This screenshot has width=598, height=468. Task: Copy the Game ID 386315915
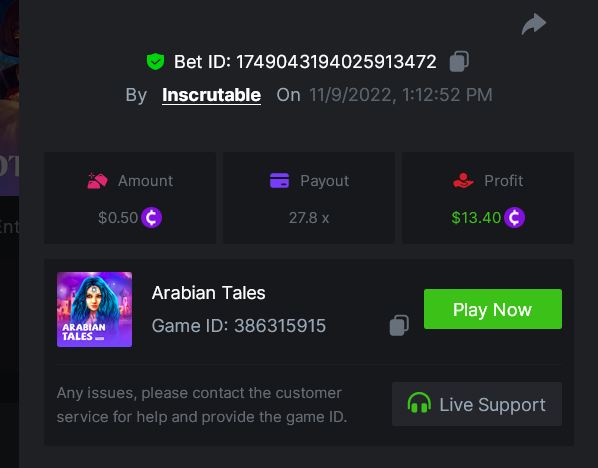pyautogui.click(x=399, y=325)
